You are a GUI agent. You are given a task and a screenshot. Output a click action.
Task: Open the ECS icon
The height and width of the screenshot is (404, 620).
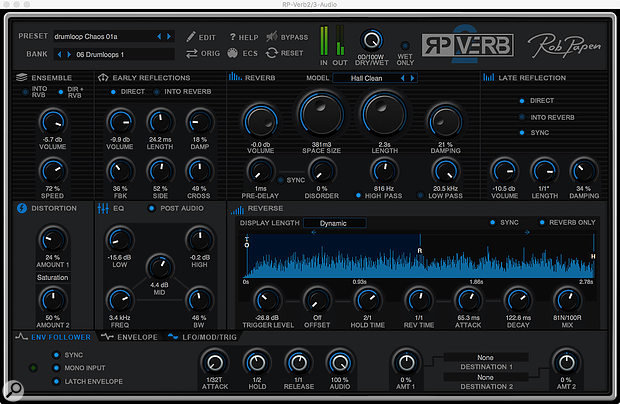[232, 53]
